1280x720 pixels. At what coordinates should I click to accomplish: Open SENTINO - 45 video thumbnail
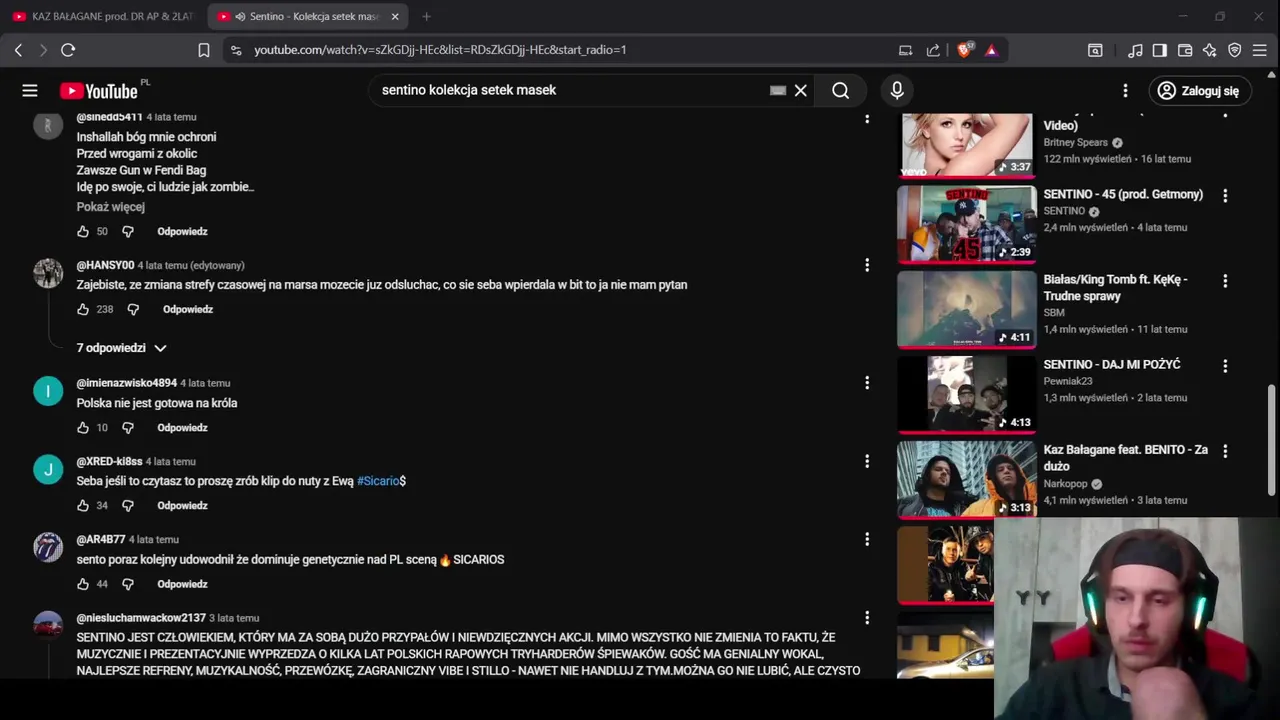click(x=966, y=224)
